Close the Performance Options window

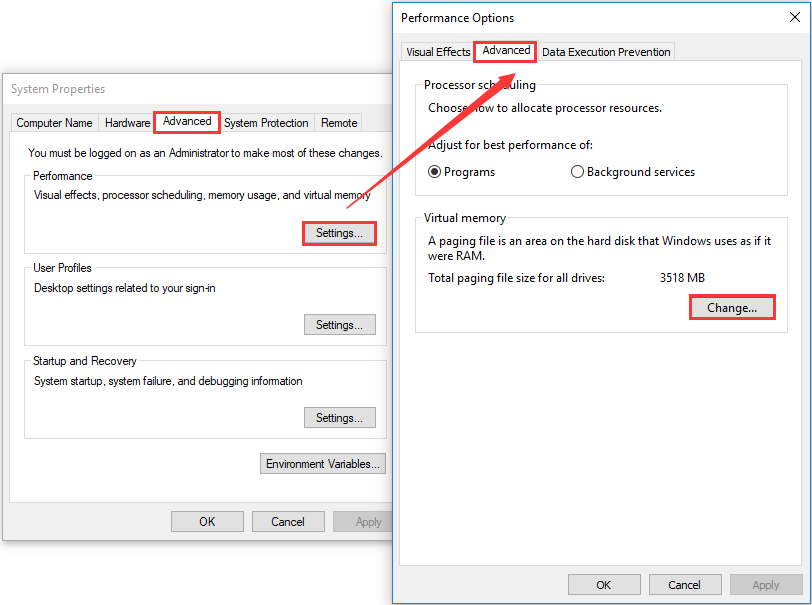click(x=797, y=17)
